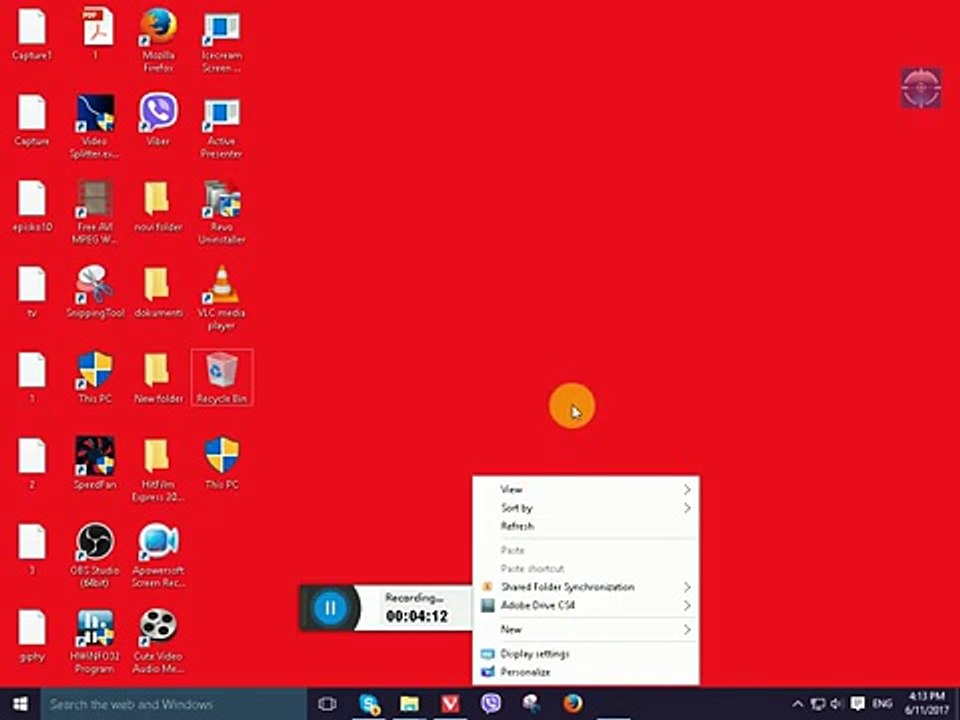This screenshot has width=960, height=720.
Task: Show hidden system tray icons
Action: coord(797,704)
